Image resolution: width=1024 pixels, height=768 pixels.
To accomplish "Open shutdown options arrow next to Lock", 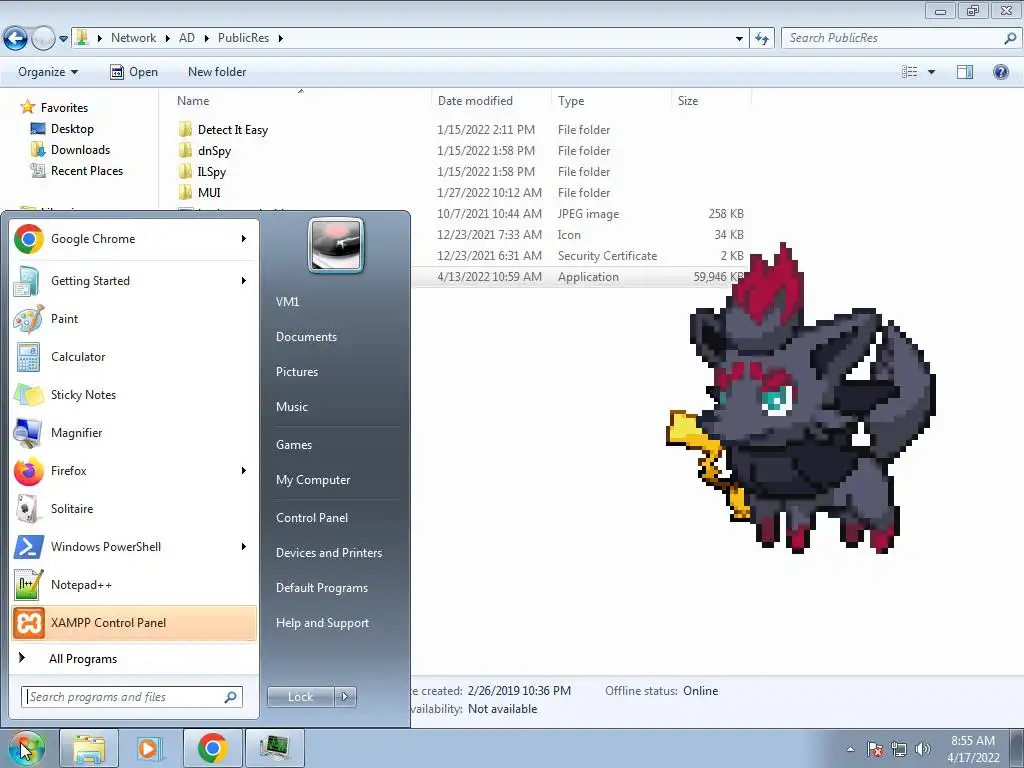I will click(x=345, y=697).
